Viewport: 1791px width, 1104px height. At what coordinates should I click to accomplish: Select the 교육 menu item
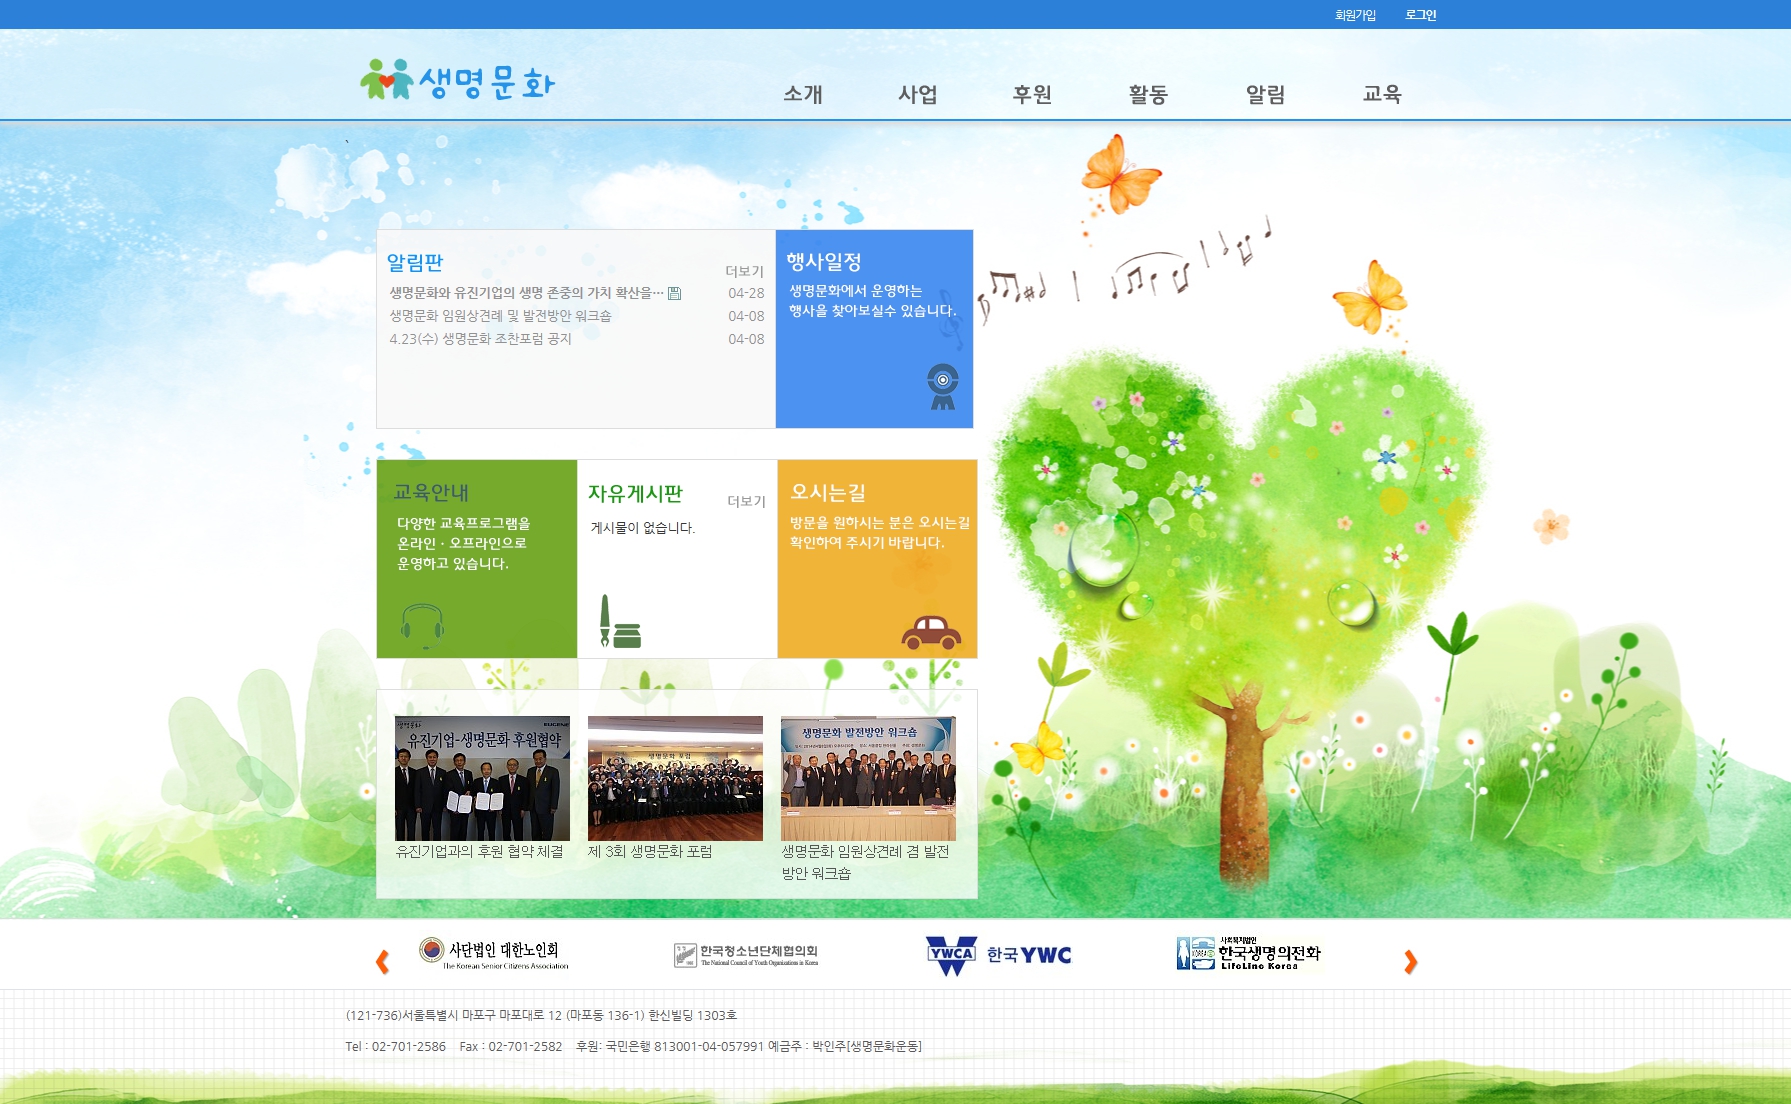[1381, 94]
